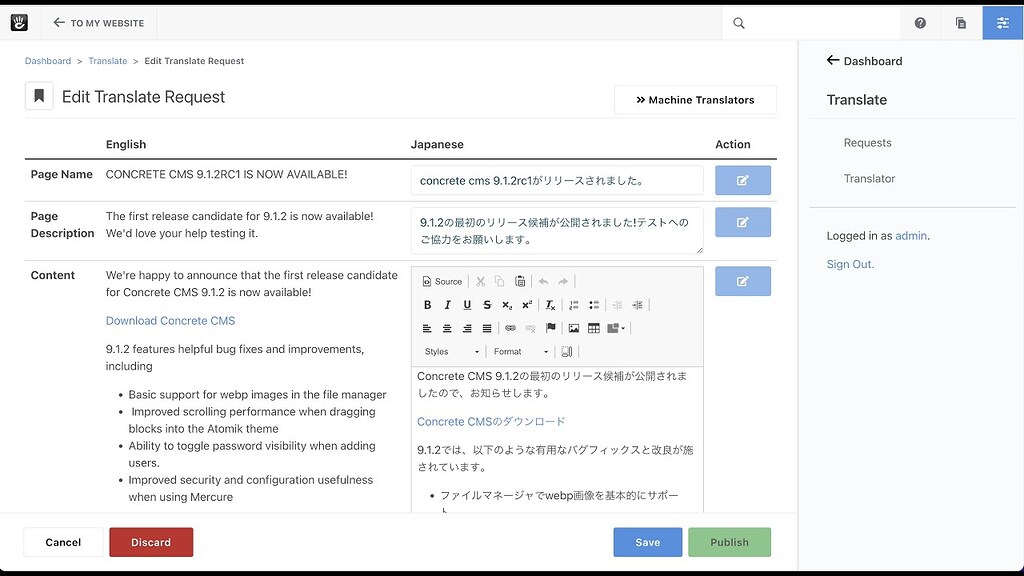Insert a table using the editor toolbar
Image resolution: width=1024 pixels, height=576 pixels.
tap(593, 328)
